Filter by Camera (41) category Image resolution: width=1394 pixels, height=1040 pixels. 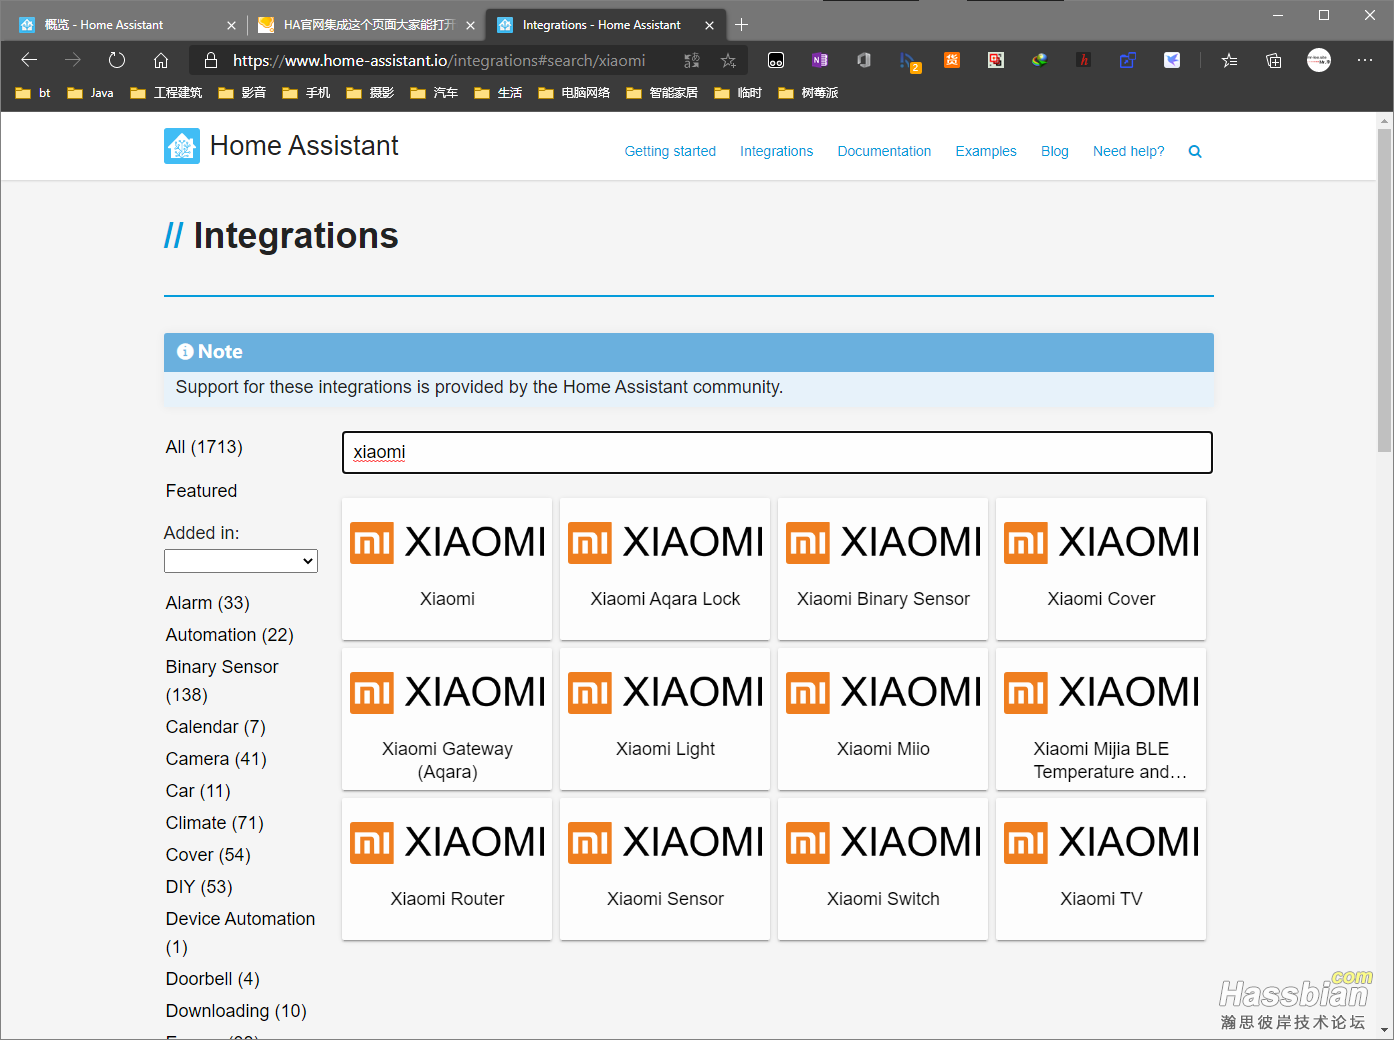(x=216, y=759)
